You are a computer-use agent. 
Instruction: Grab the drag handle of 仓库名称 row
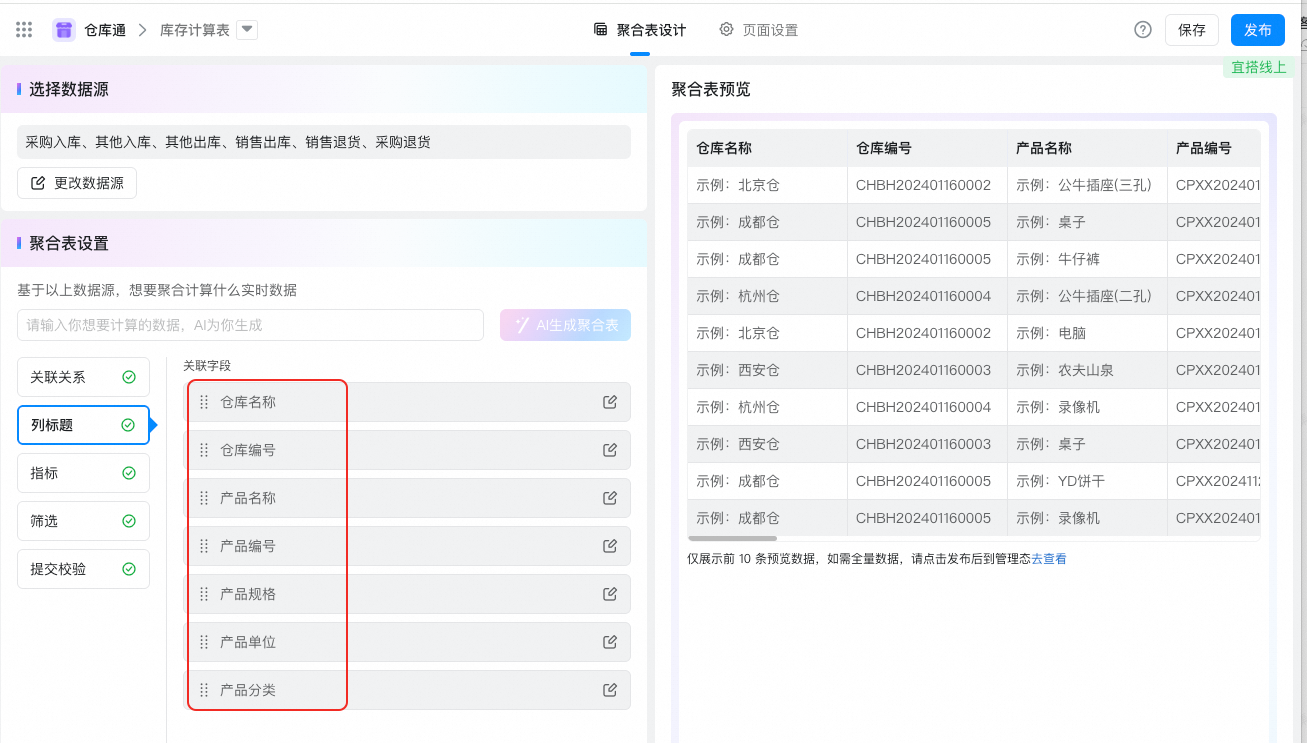tap(204, 402)
